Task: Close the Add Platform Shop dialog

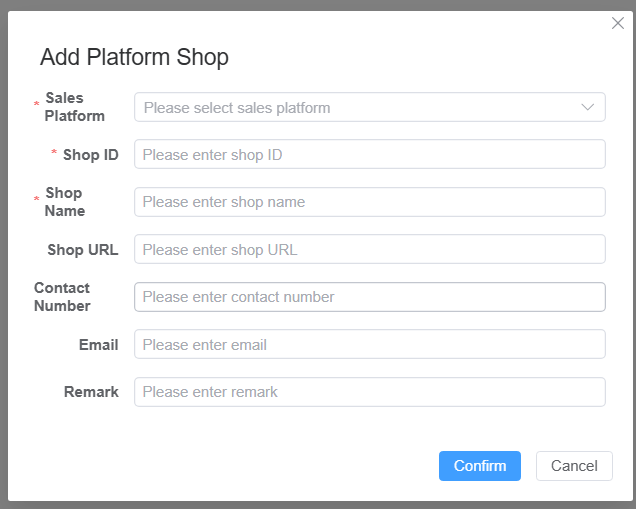Action: tap(618, 24)
